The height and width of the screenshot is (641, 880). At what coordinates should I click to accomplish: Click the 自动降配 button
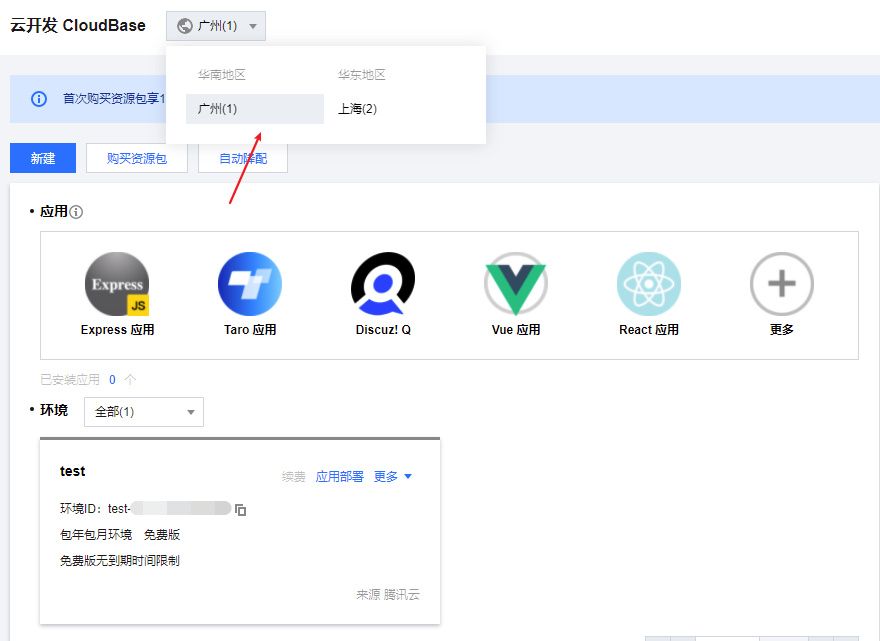243,158
